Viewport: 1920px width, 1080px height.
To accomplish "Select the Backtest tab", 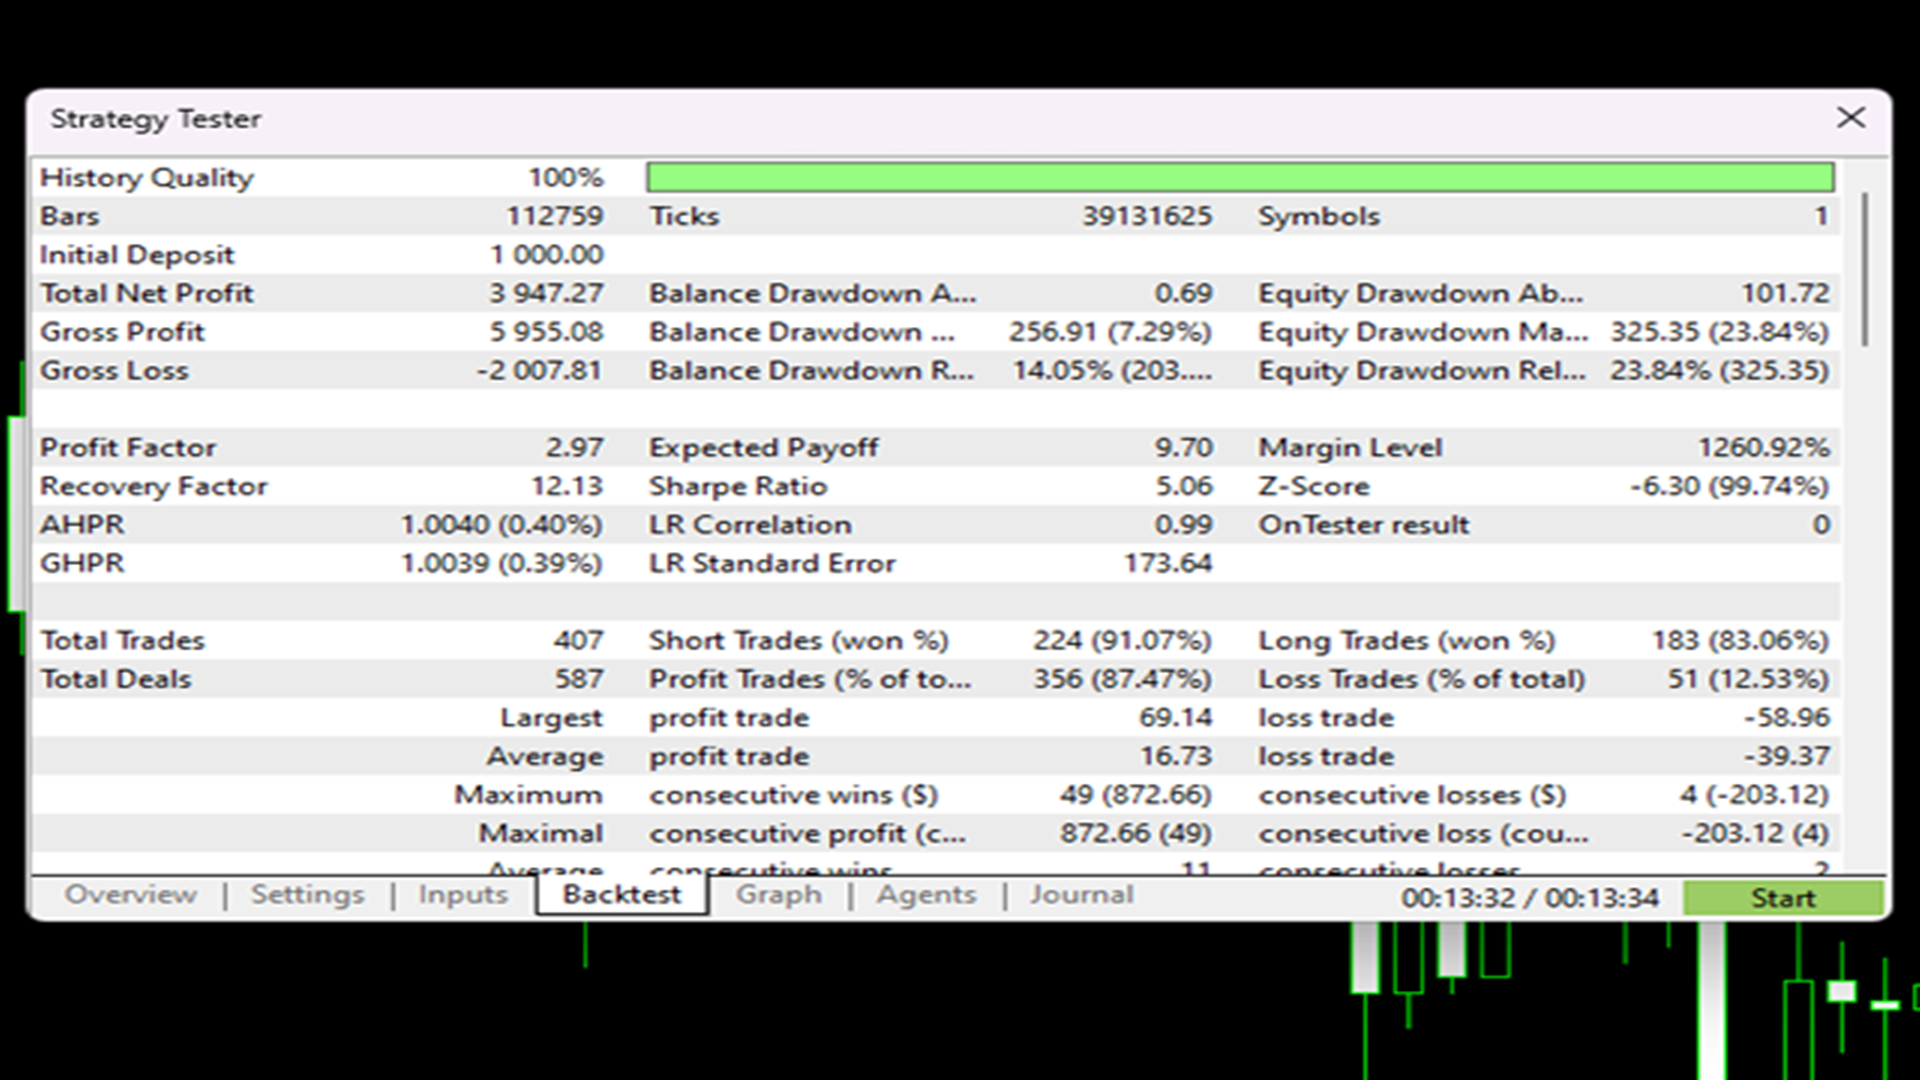I will [x=622, y=894].
